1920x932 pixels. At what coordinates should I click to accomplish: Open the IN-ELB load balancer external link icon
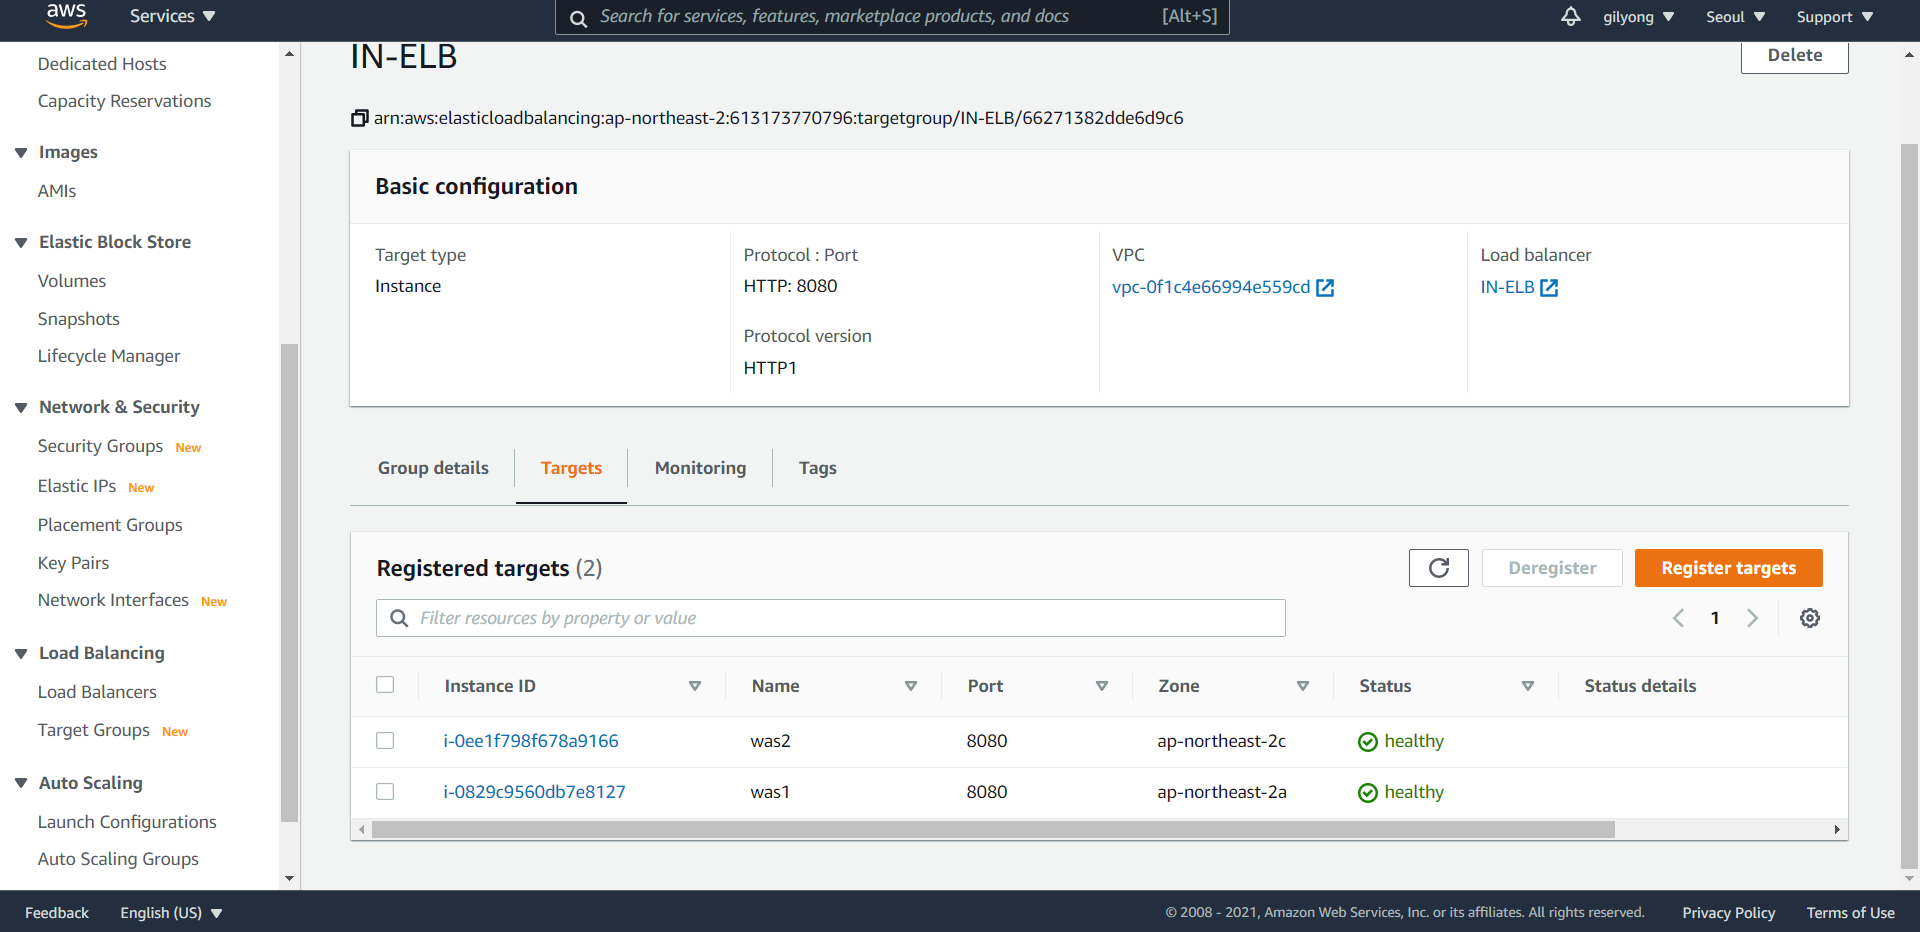pyautogui.click(x=1549, y=288)
